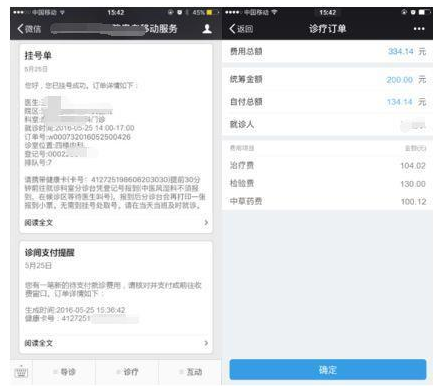The width and height of the screenshot is (433, 386).
Task: Select the 中草药费 100.12 fee item
Action: 328,201
